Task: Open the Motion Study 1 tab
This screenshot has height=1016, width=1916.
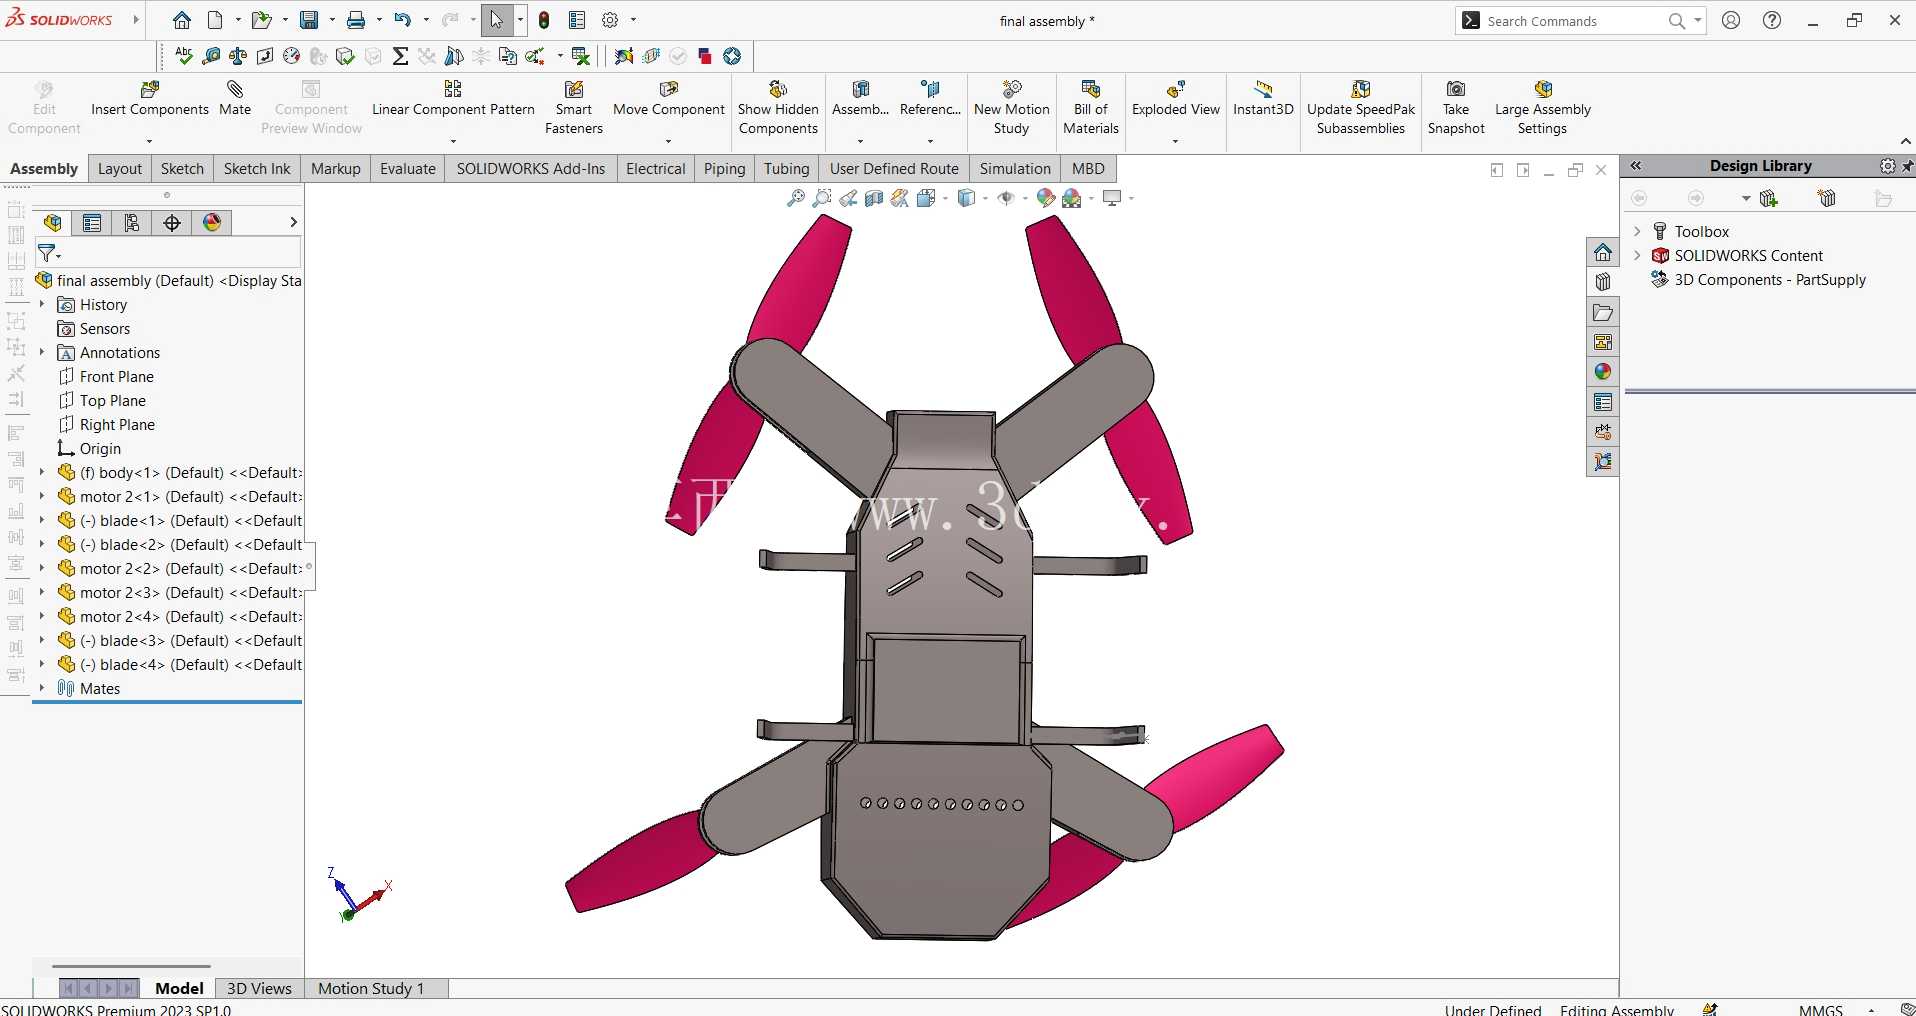Action: pos(371,988)
